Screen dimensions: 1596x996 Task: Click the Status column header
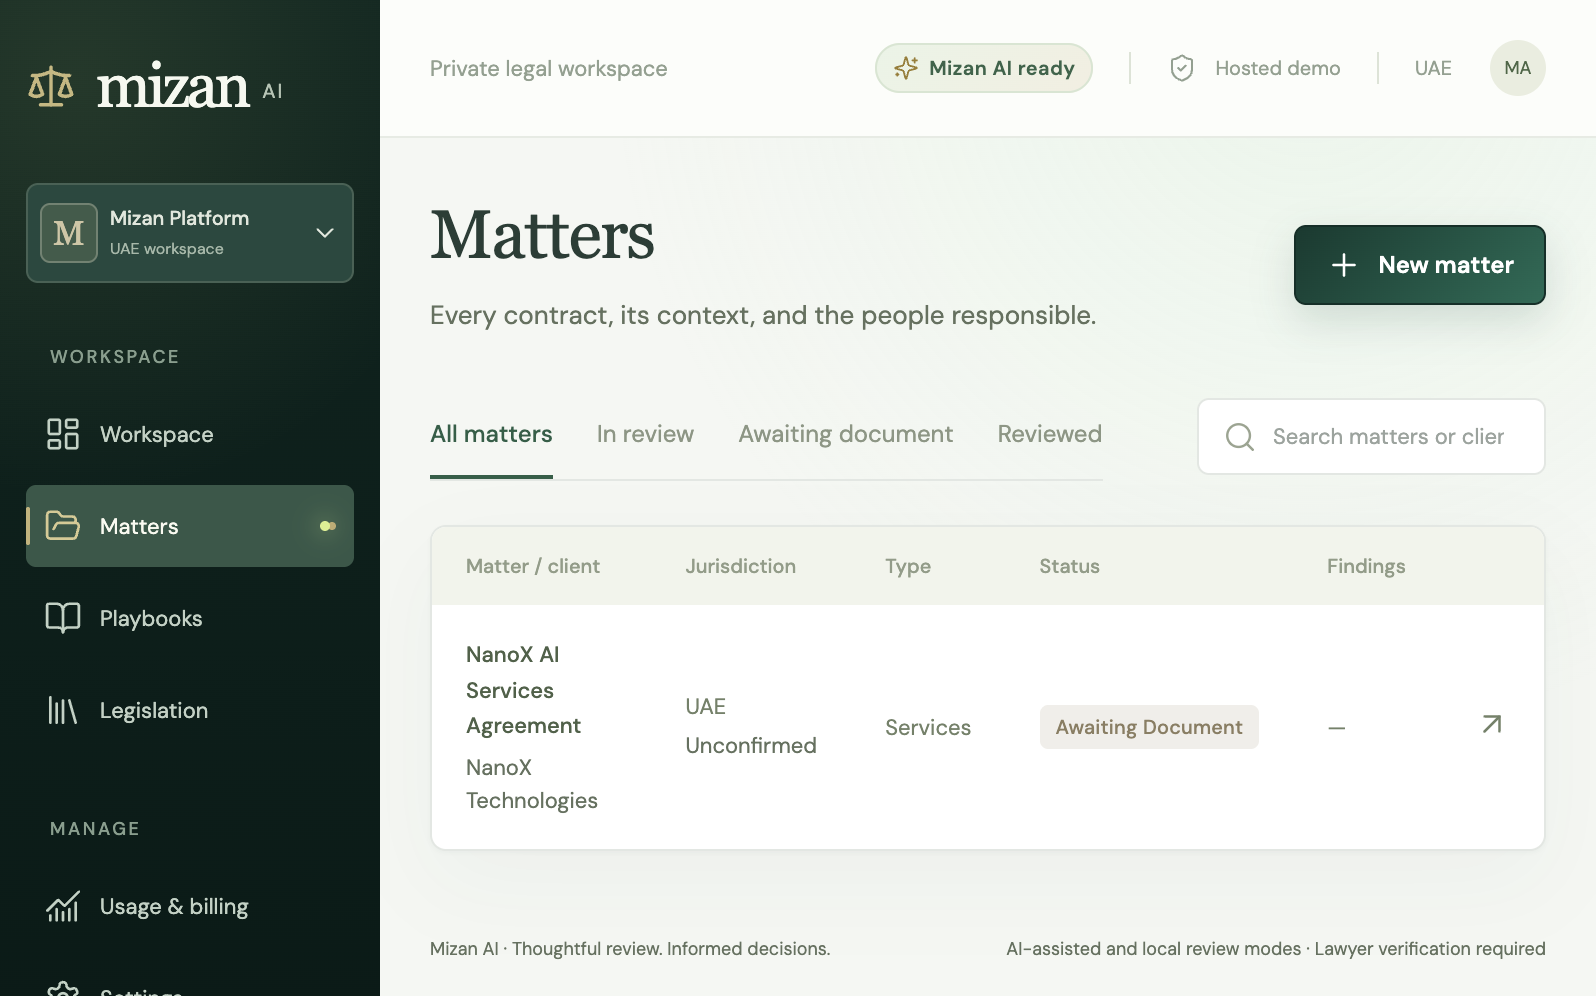tap(1069, 566)
